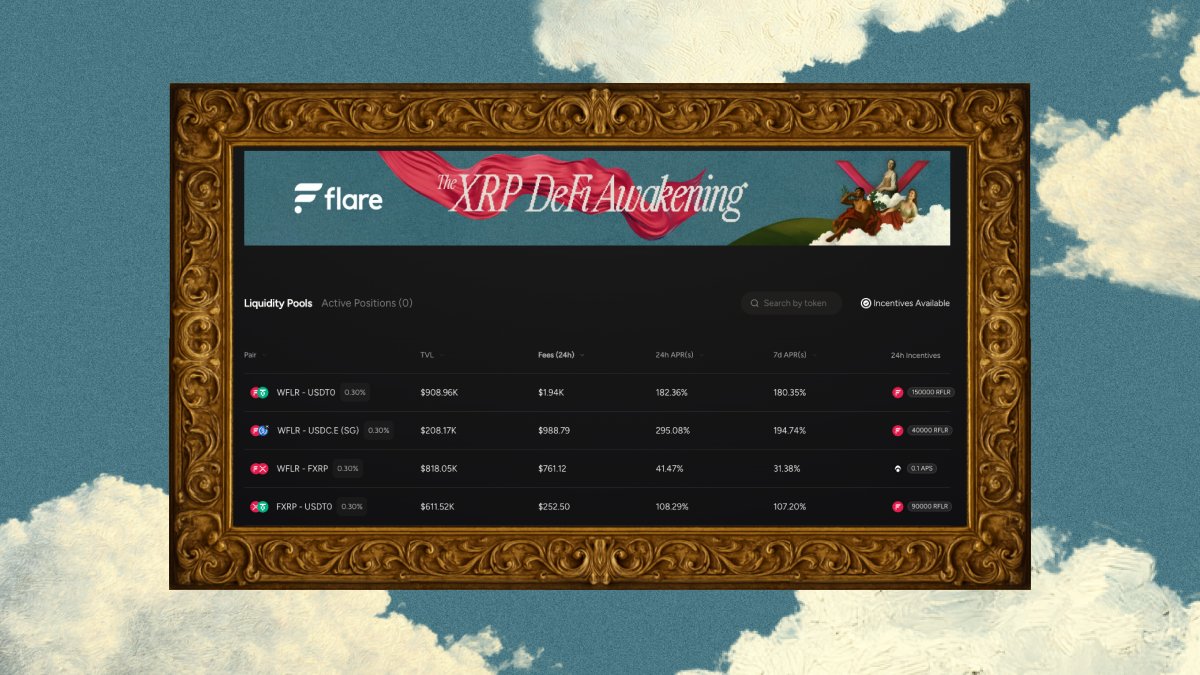Focus the Search by token field
1200x675 pixels.
[791, 303]
